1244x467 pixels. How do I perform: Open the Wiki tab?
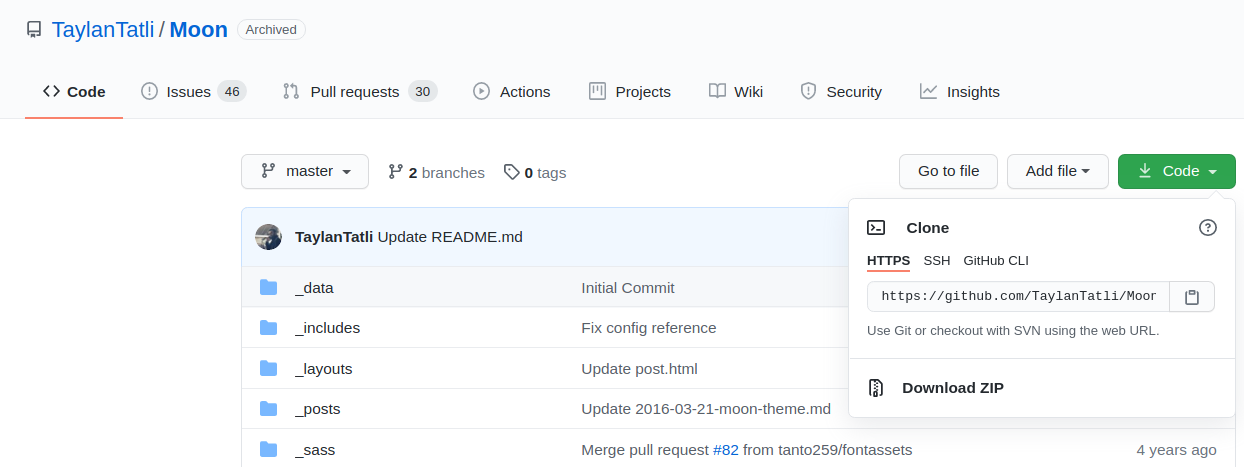pos(736,91)
